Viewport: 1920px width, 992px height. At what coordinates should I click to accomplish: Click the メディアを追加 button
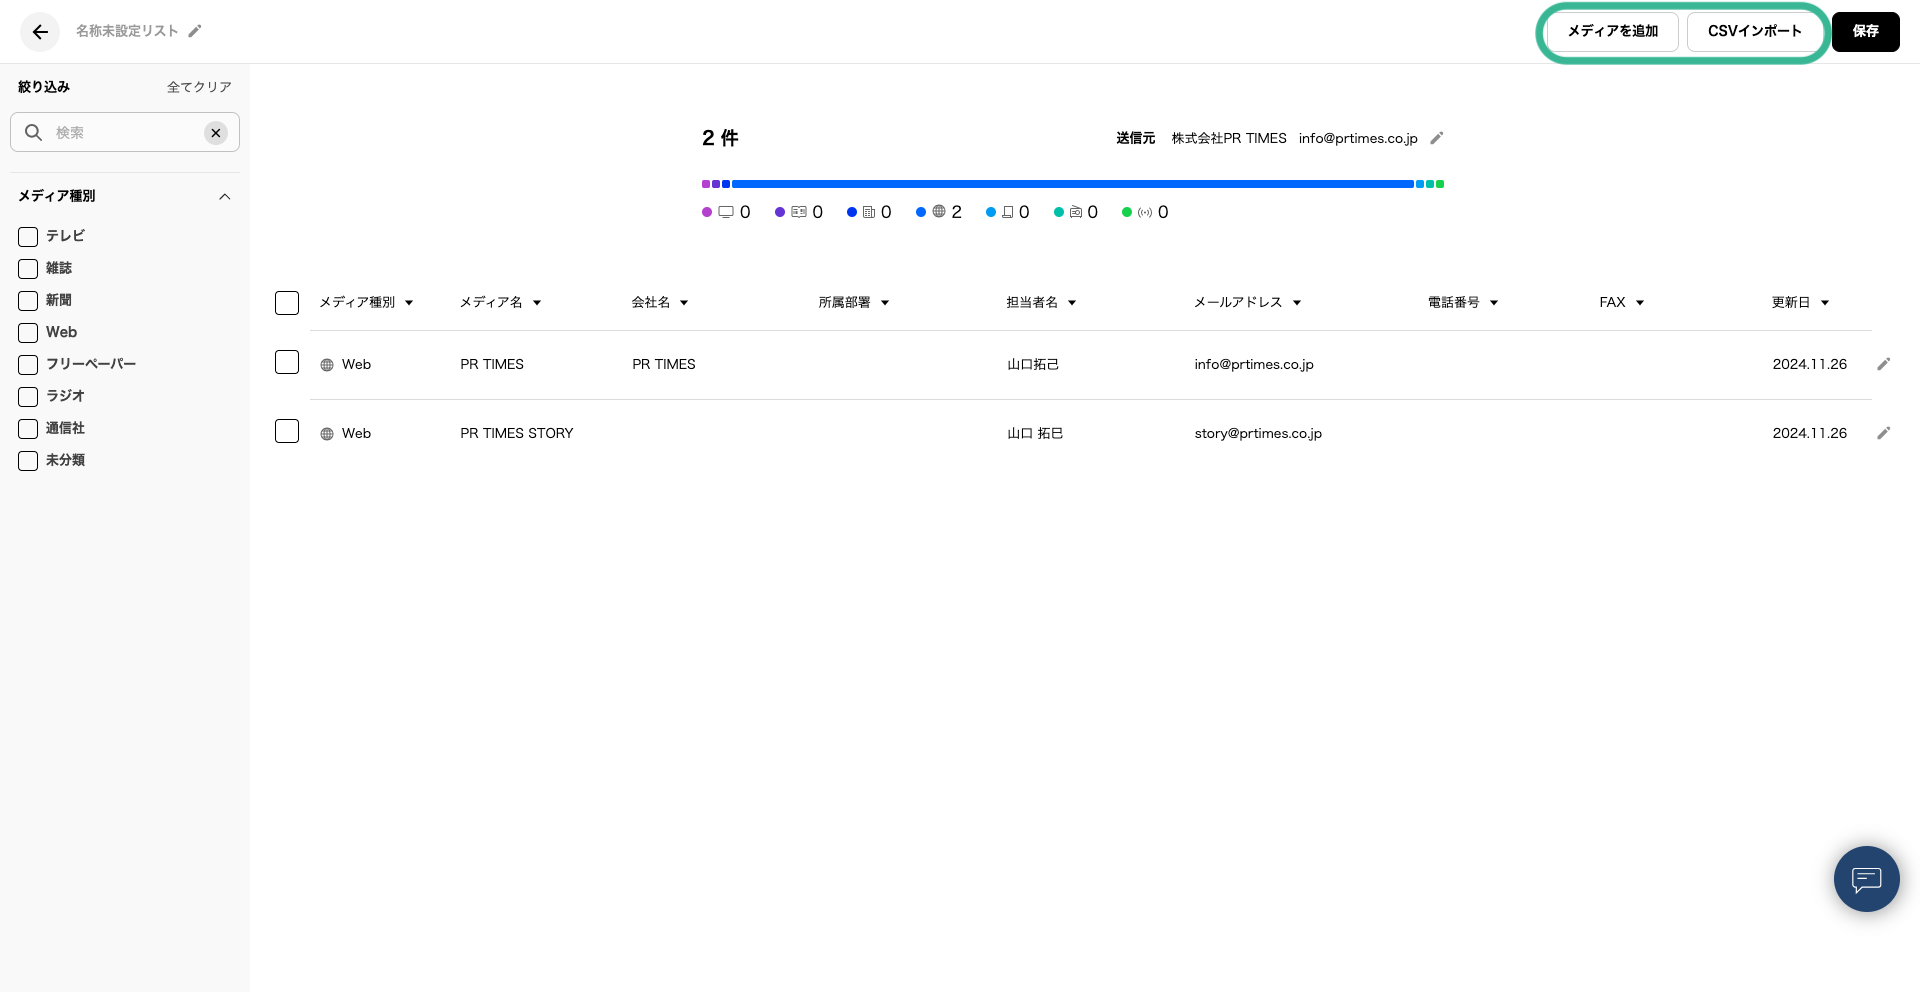tap(1612, 32)
